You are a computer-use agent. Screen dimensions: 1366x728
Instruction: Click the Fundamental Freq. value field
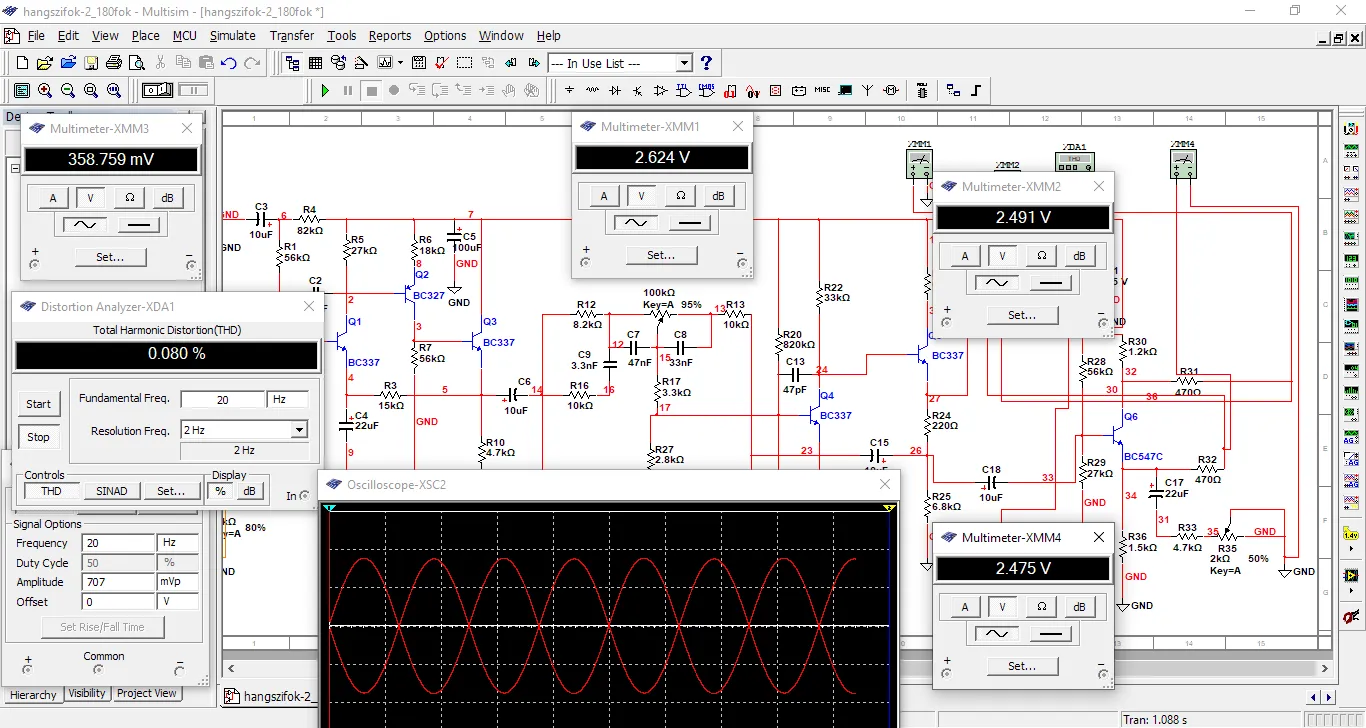(x=222, y=399)
